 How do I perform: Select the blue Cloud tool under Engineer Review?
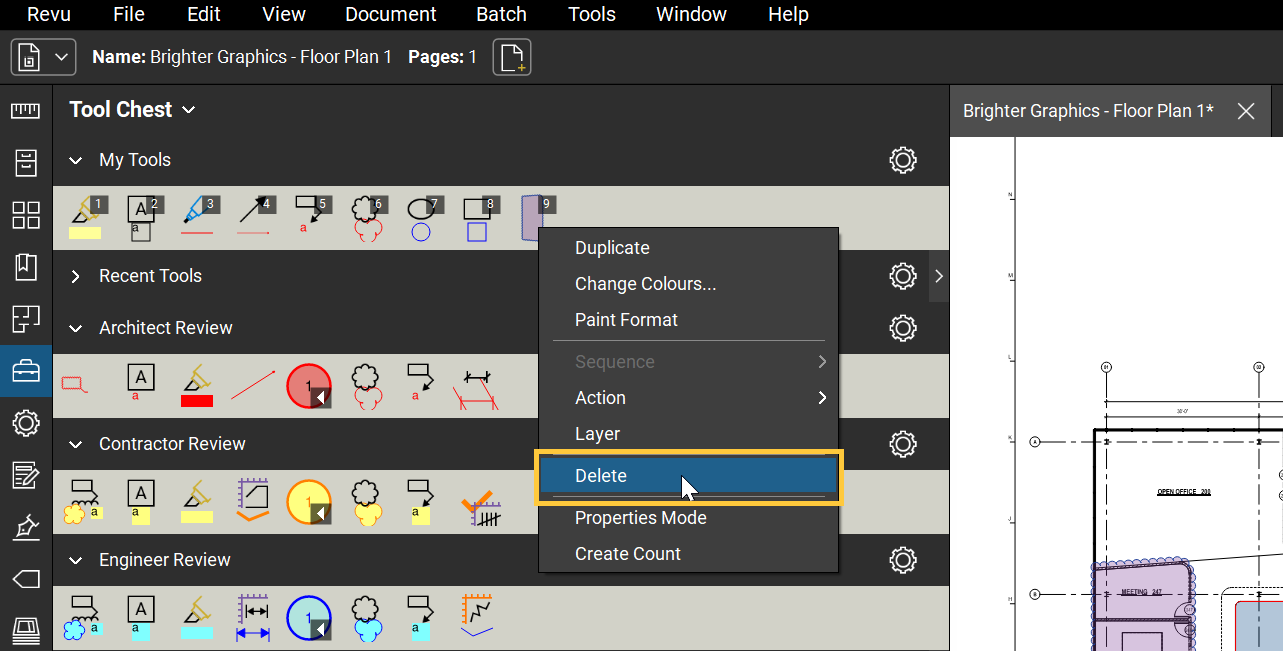pos(367,616)
